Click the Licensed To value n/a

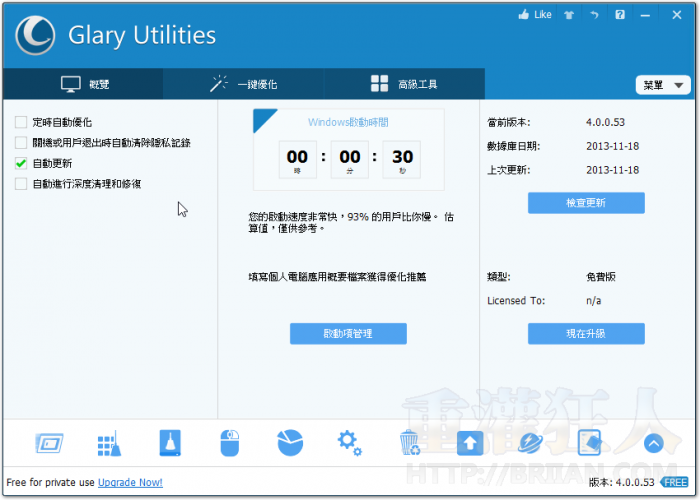(x=594, y=301)
